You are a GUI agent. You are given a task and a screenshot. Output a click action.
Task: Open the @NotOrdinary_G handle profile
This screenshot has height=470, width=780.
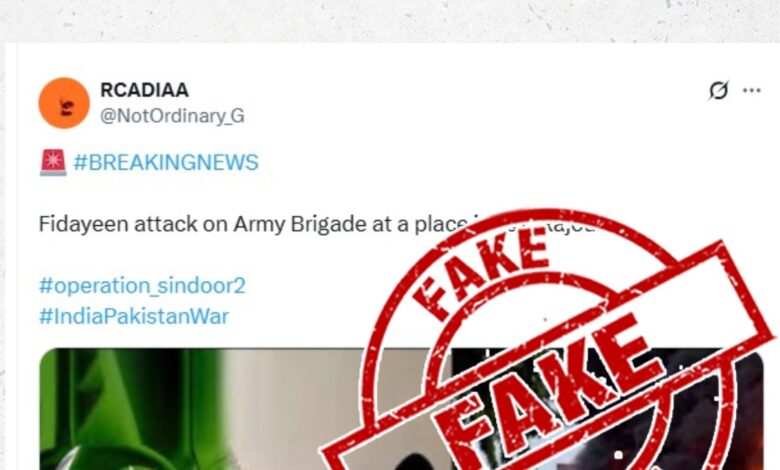tap(172, 116)
